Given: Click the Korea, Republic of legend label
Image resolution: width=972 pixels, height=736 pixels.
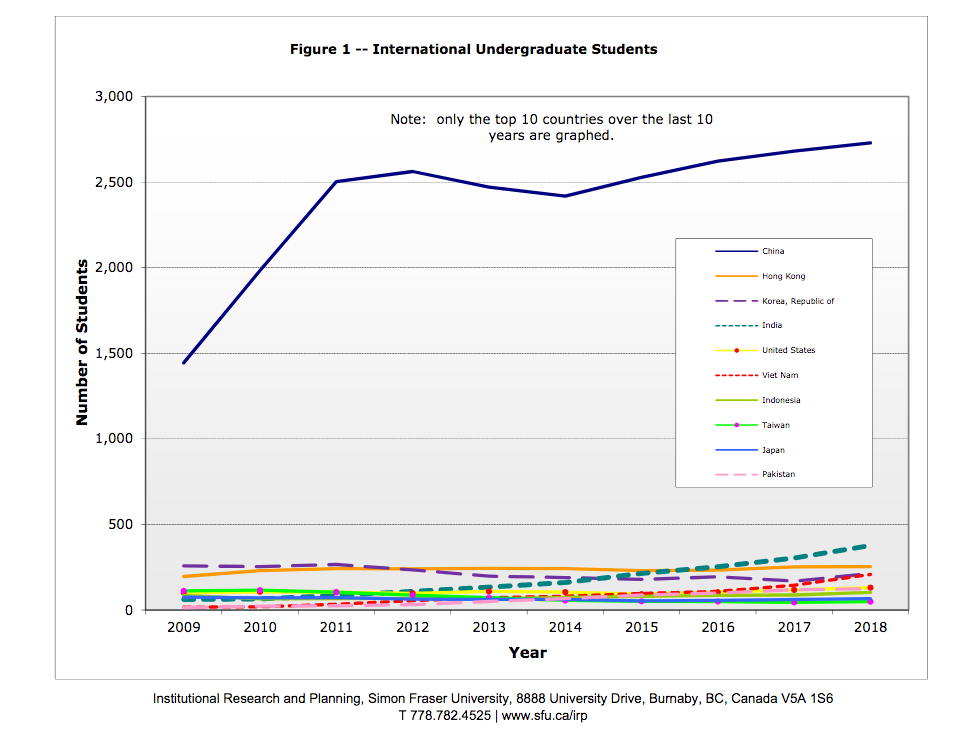Looking at the screenshot, I should coord(797,301).
